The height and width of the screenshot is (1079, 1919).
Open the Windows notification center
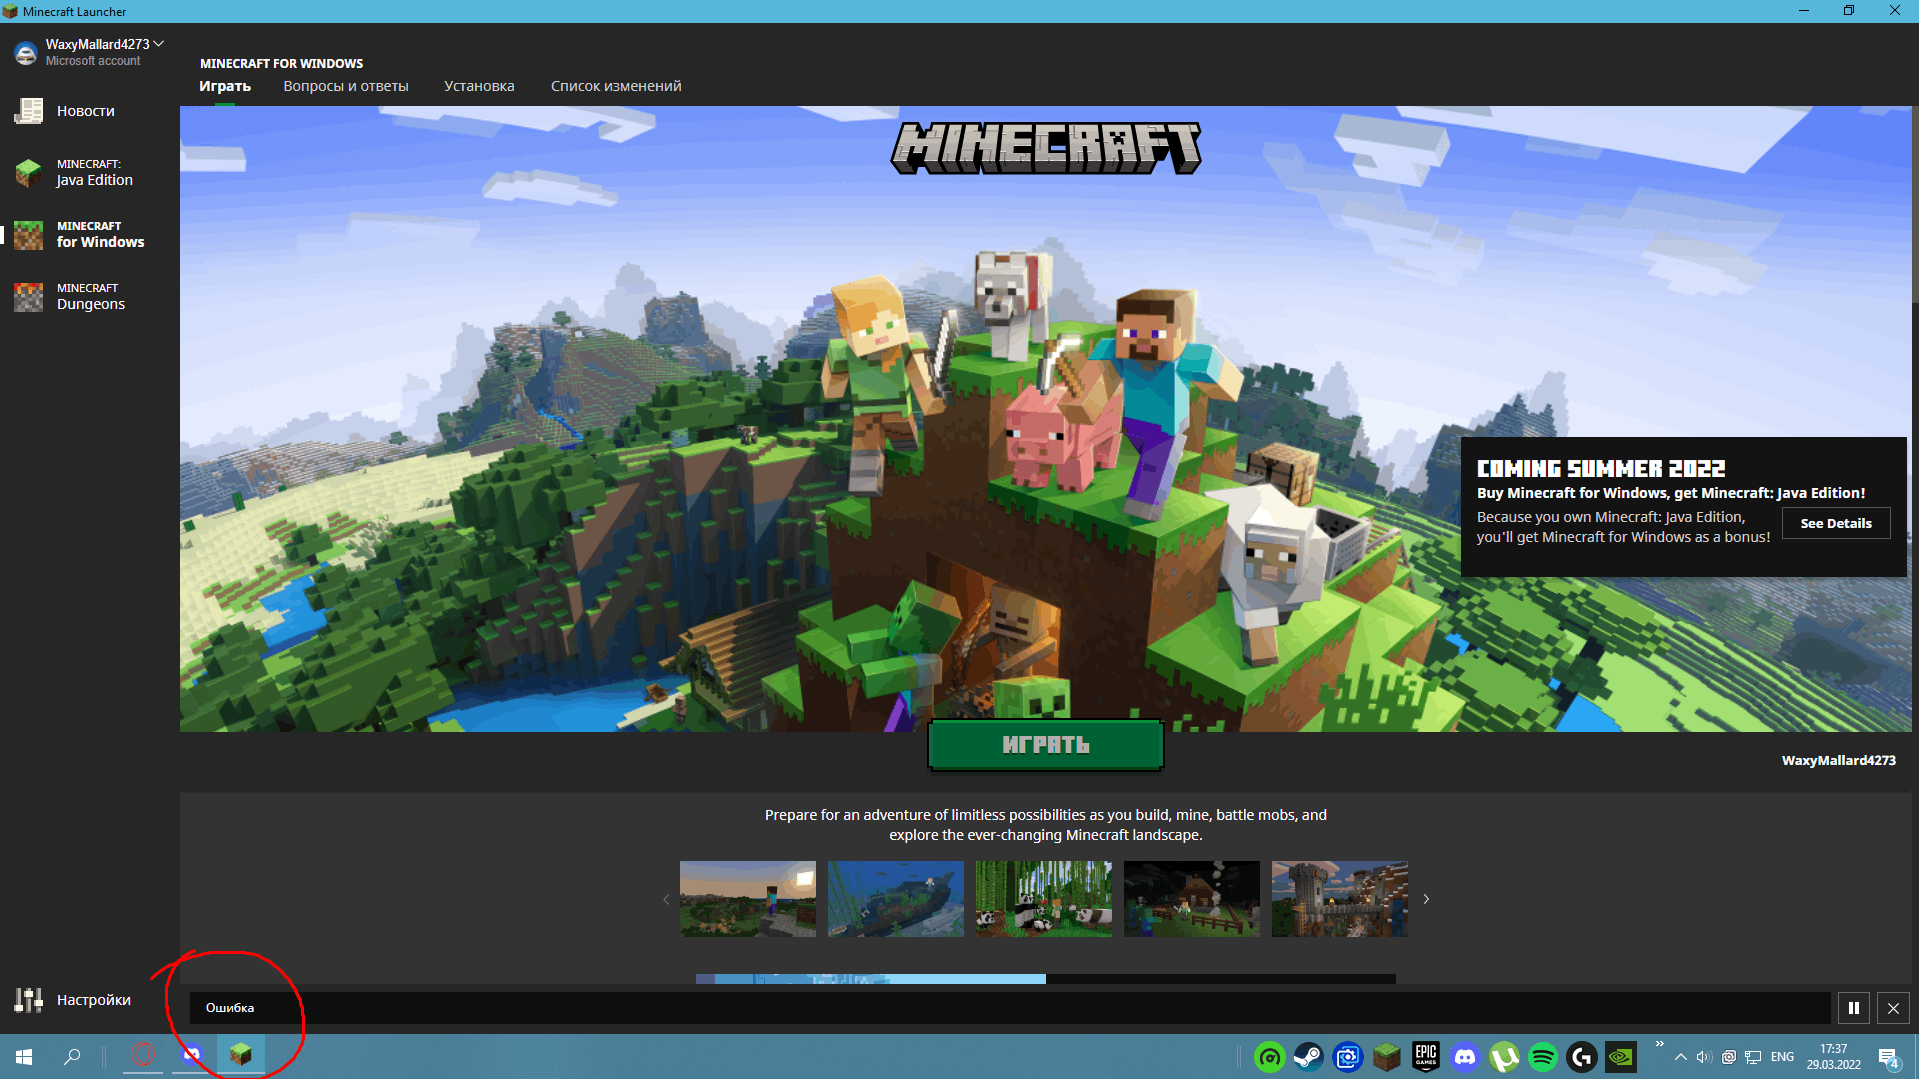click(x=1889, y=1057)
